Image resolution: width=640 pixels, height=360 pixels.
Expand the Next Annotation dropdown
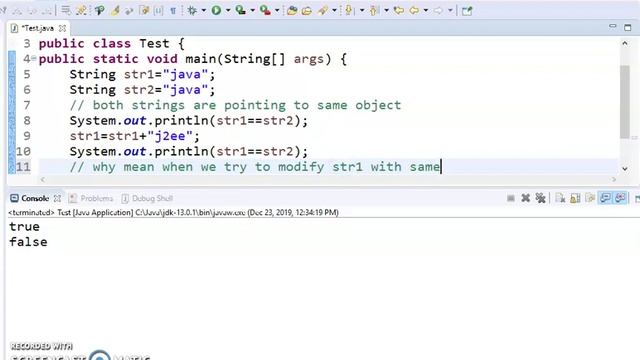click(362, 11)
